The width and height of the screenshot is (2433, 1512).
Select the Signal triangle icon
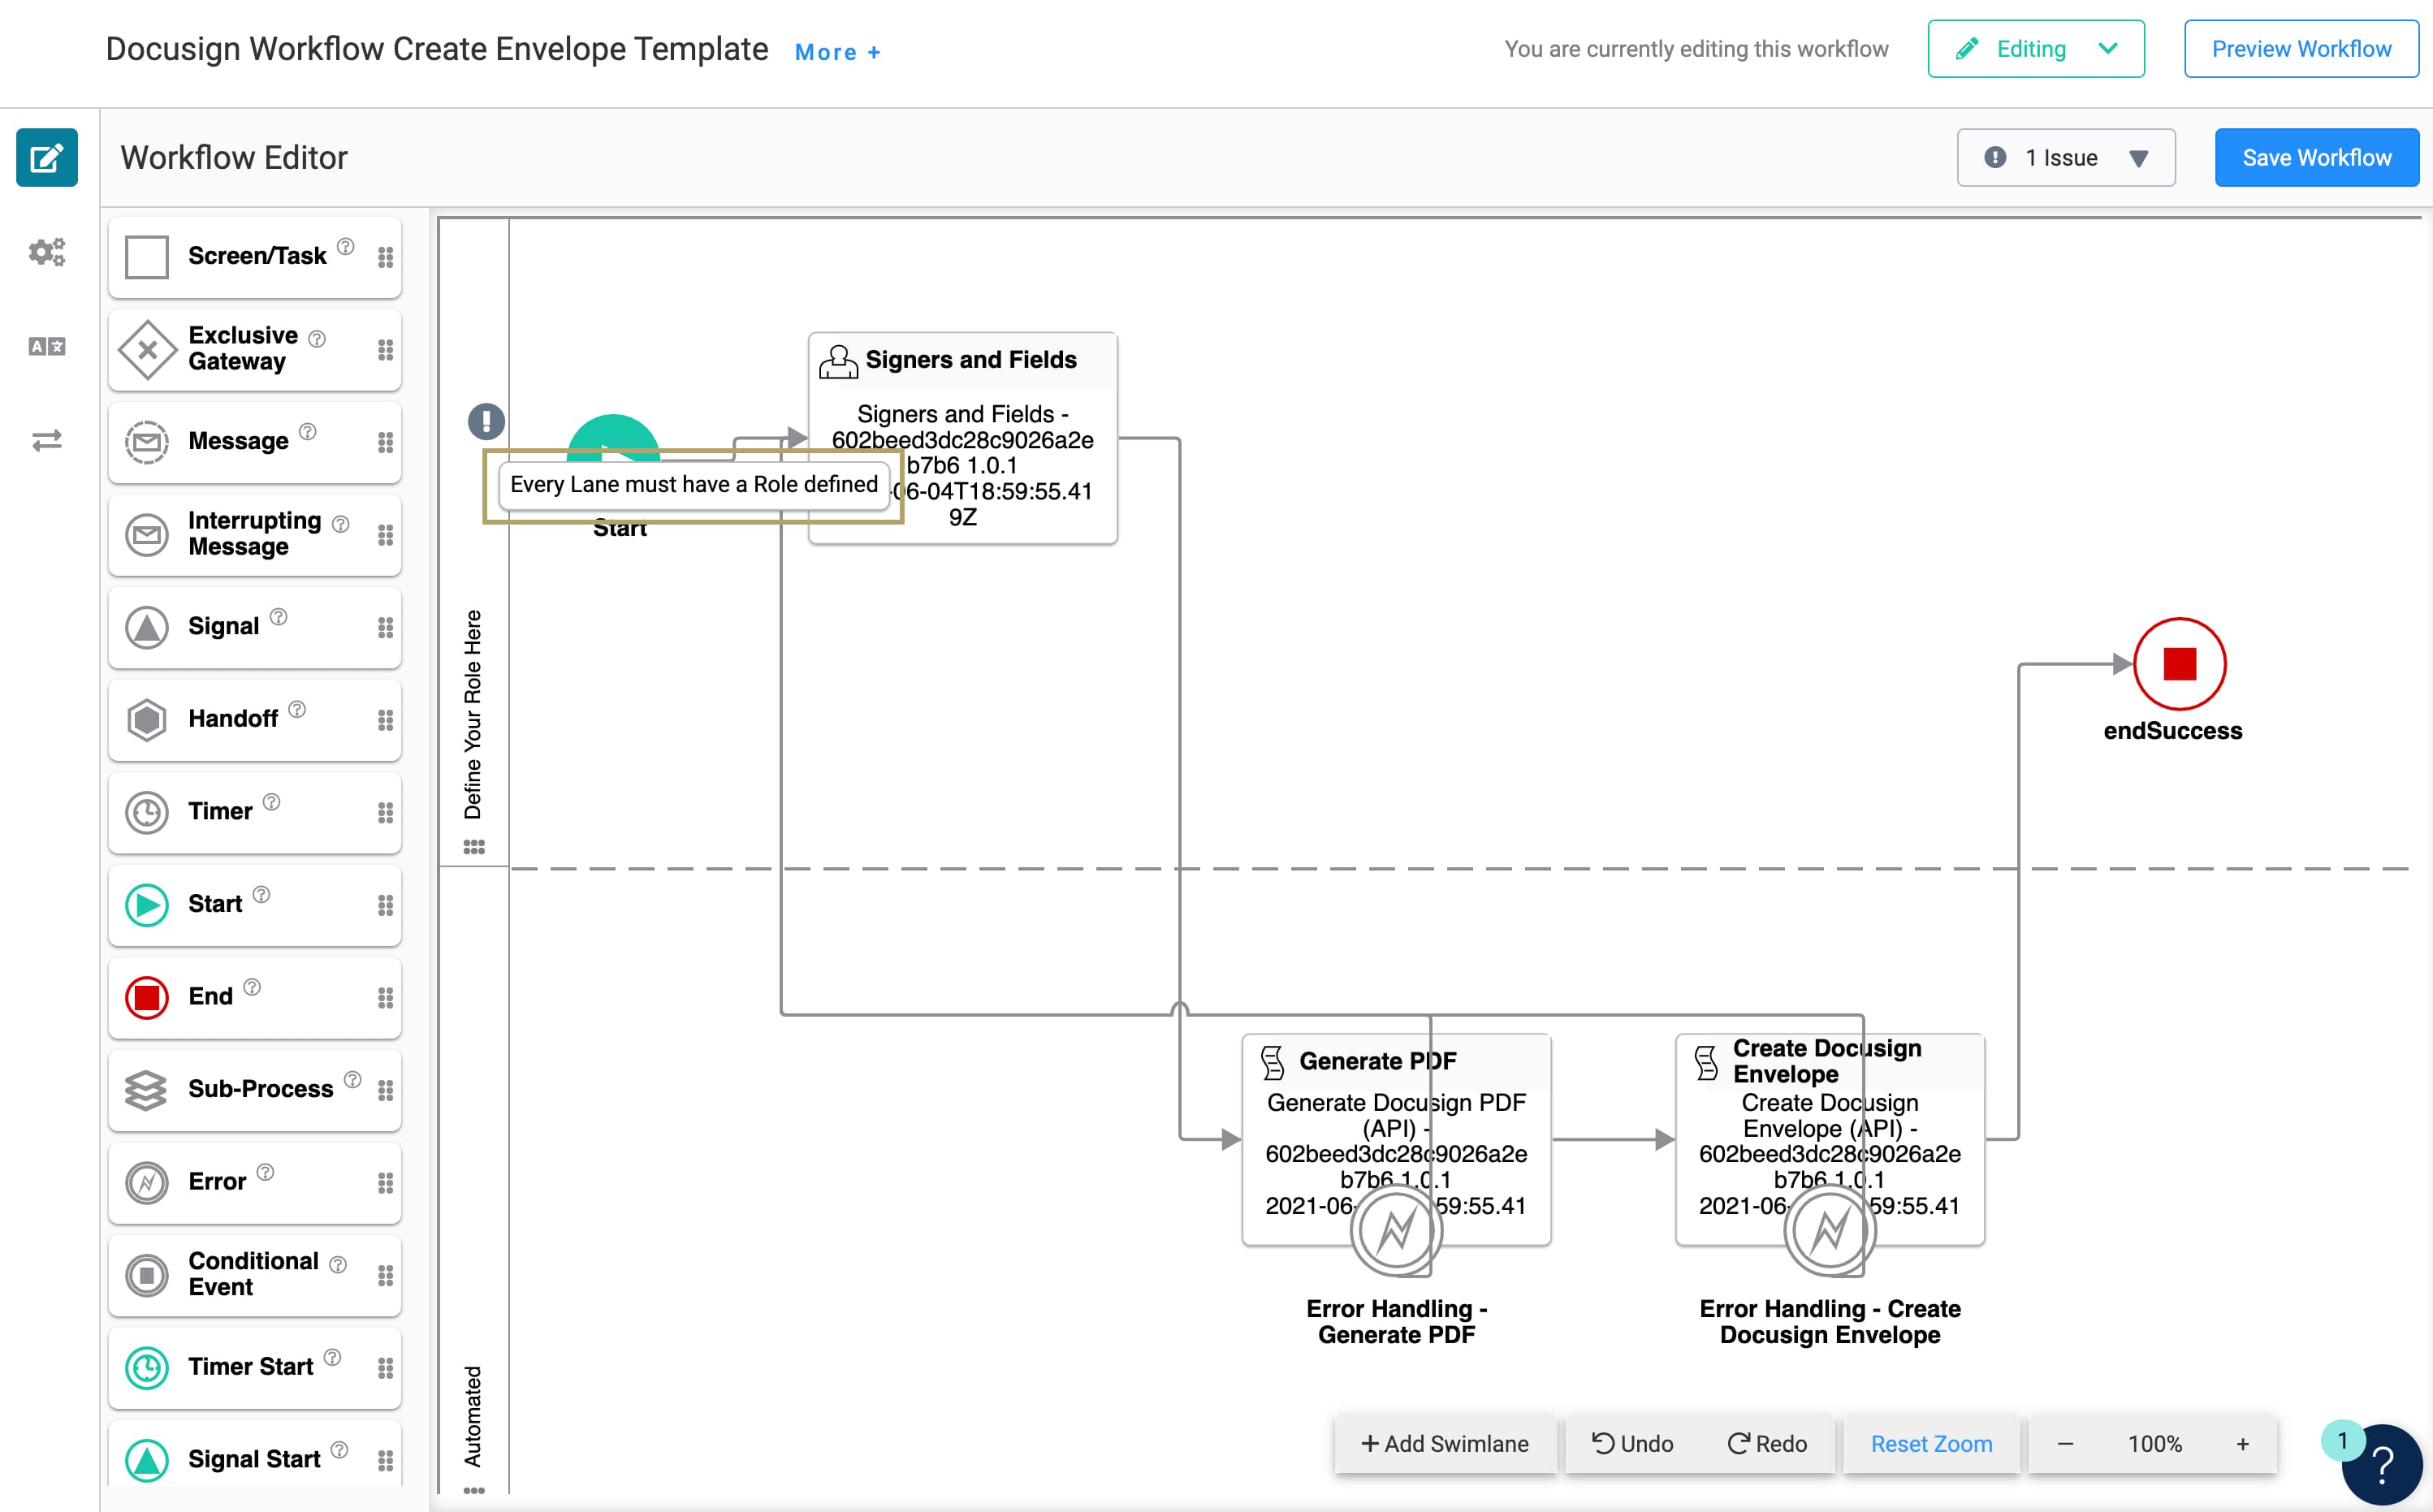(x=147, y=628)
